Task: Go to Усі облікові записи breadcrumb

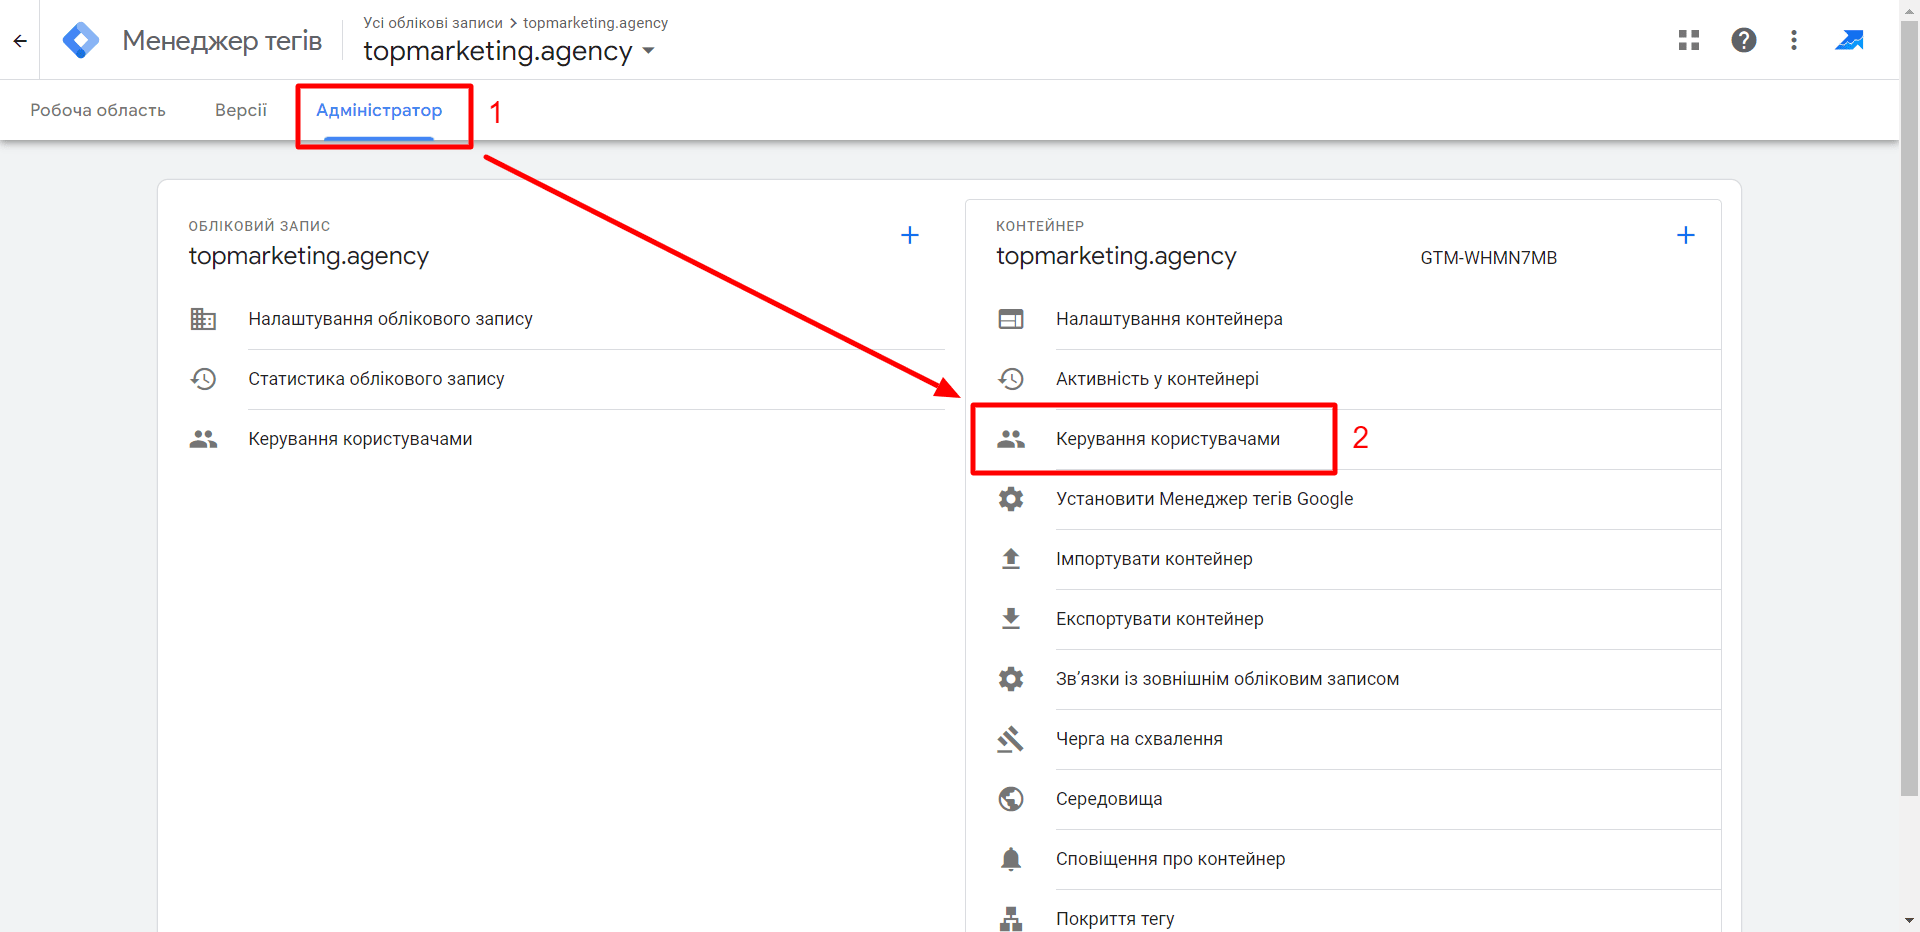Action: coord(433,23)
